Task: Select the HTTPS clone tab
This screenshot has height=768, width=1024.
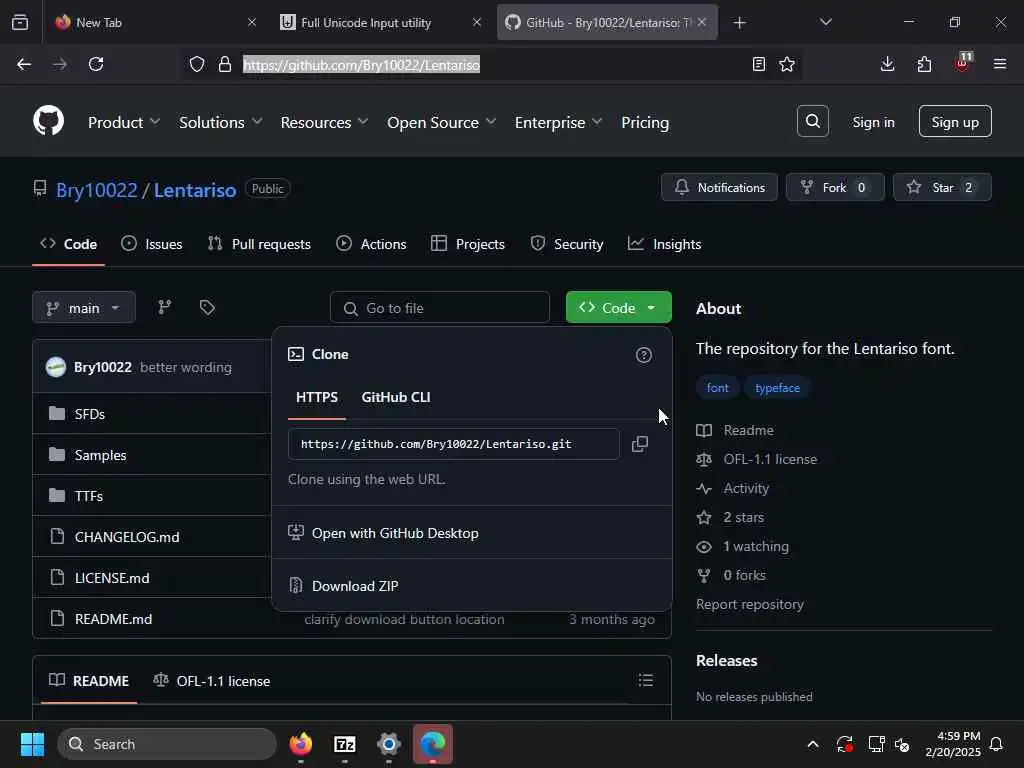Action: 317,397
